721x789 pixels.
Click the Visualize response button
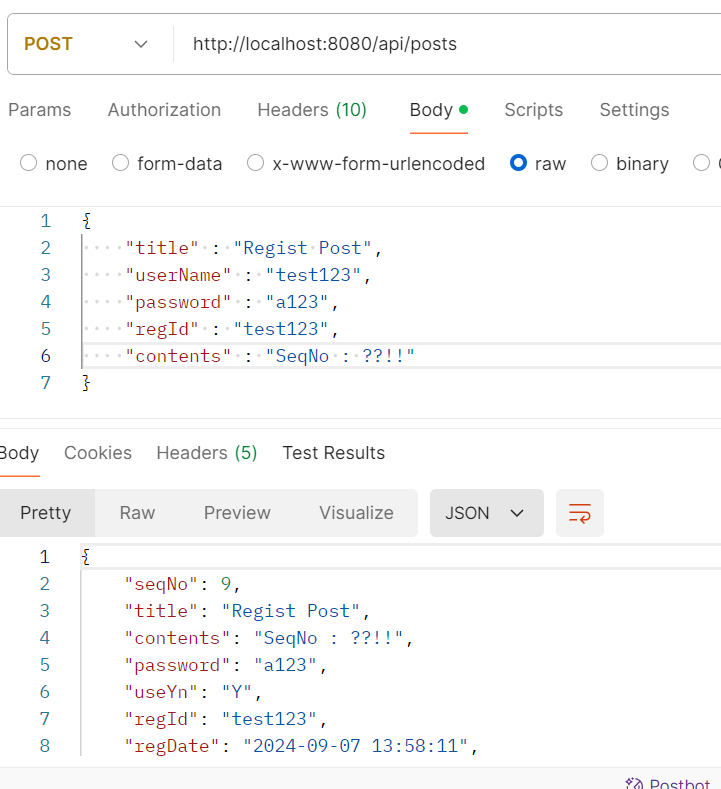pyautogui.click(x=356, y=513)
